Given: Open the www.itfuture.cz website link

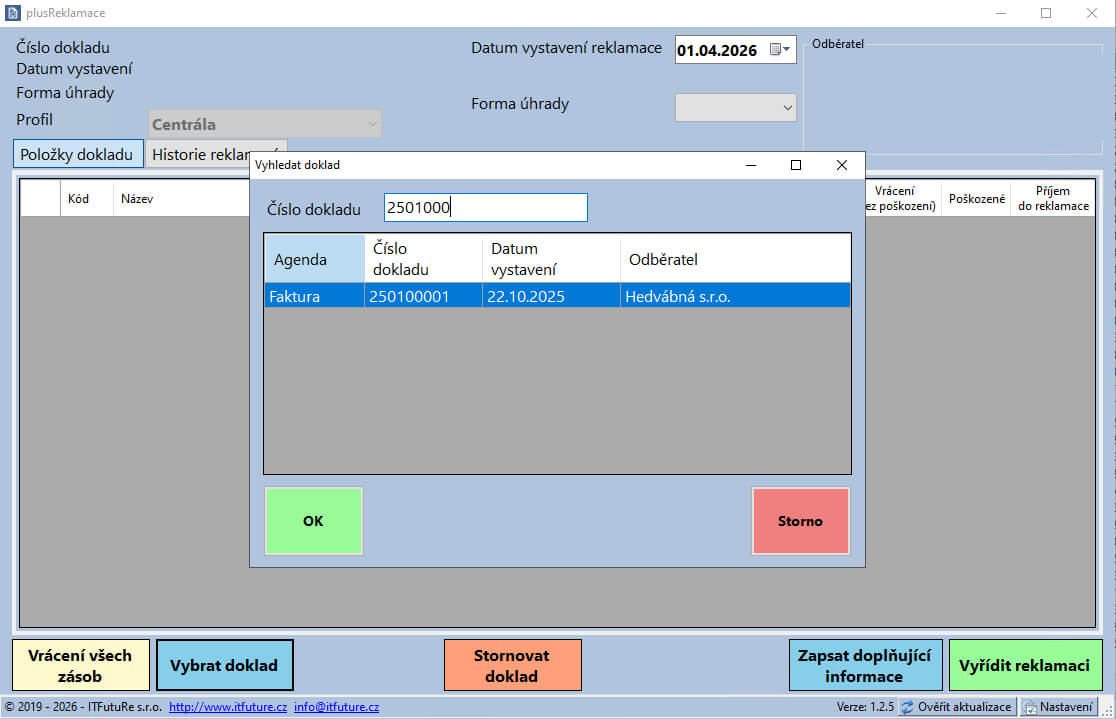Looking at the screenshot, I should 228,707.
